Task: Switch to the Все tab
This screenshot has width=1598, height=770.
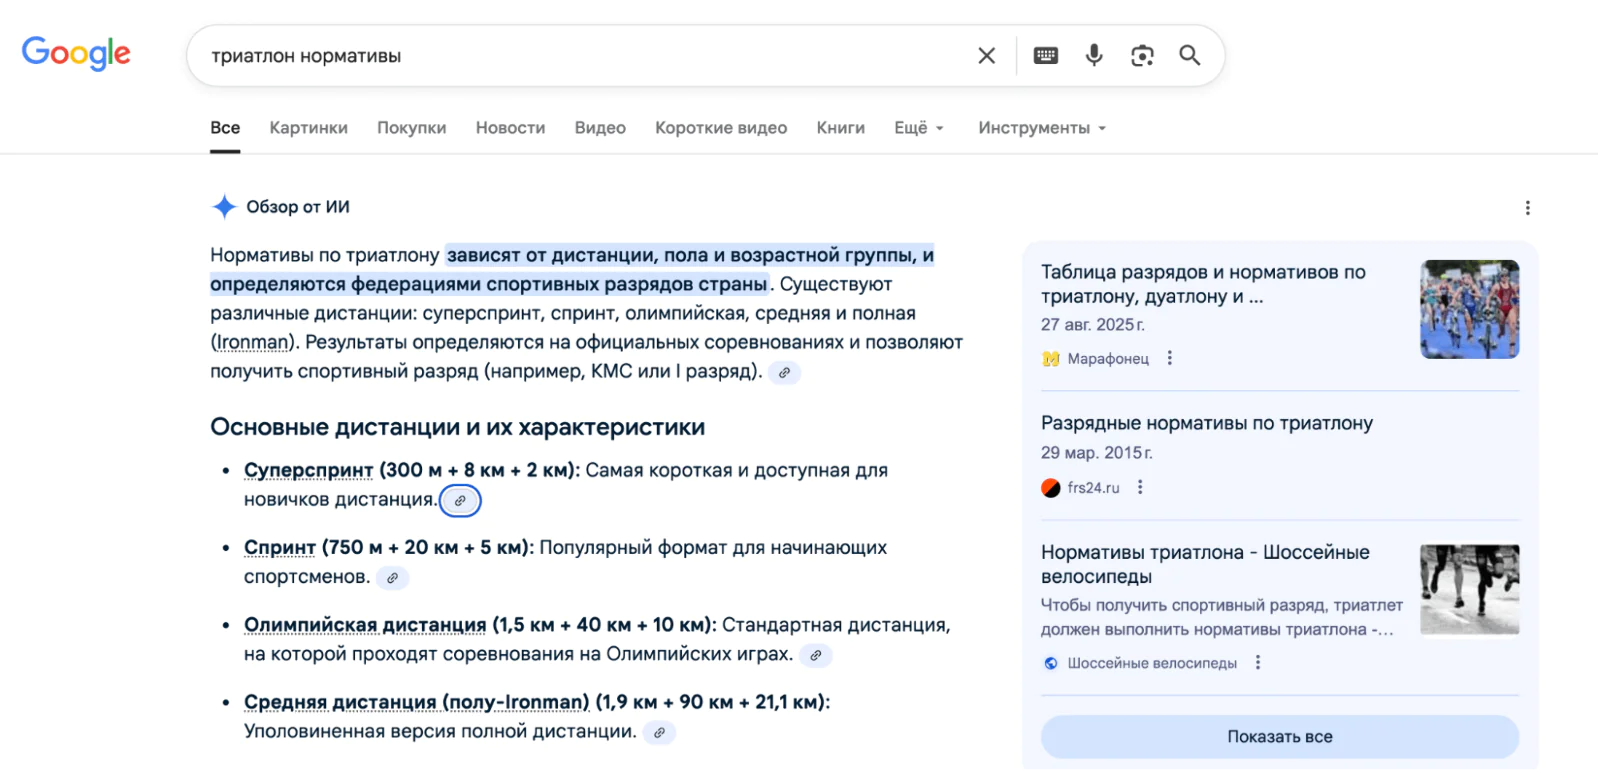Action: click(225, 128)
